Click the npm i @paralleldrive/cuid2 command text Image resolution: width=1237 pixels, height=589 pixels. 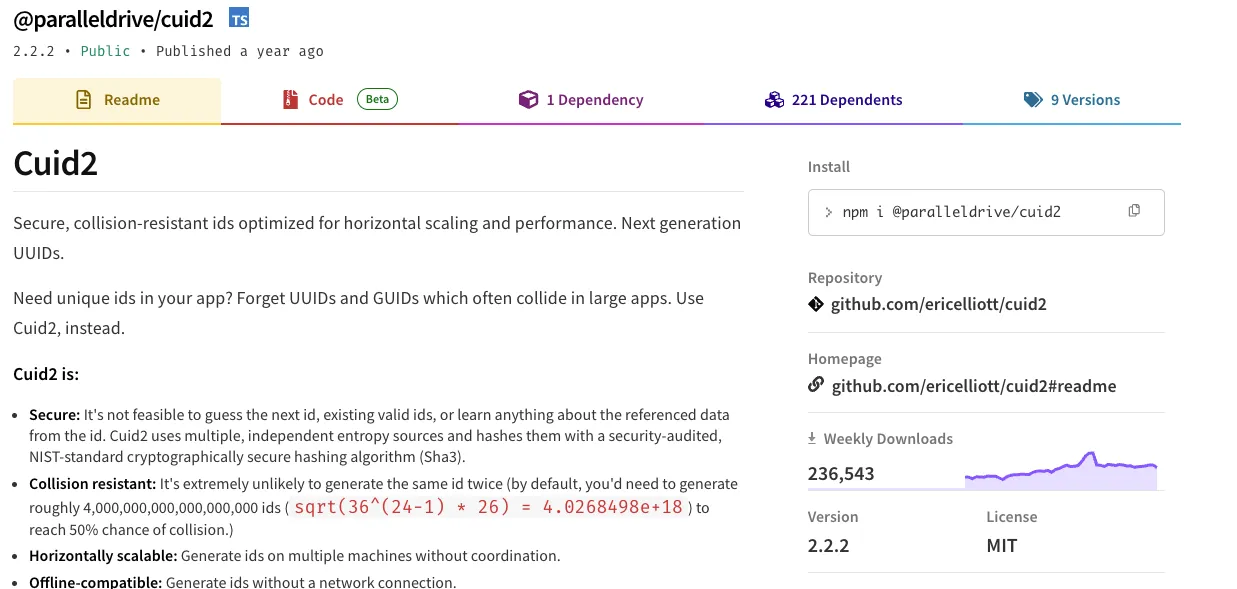click(x=951, y=212)
